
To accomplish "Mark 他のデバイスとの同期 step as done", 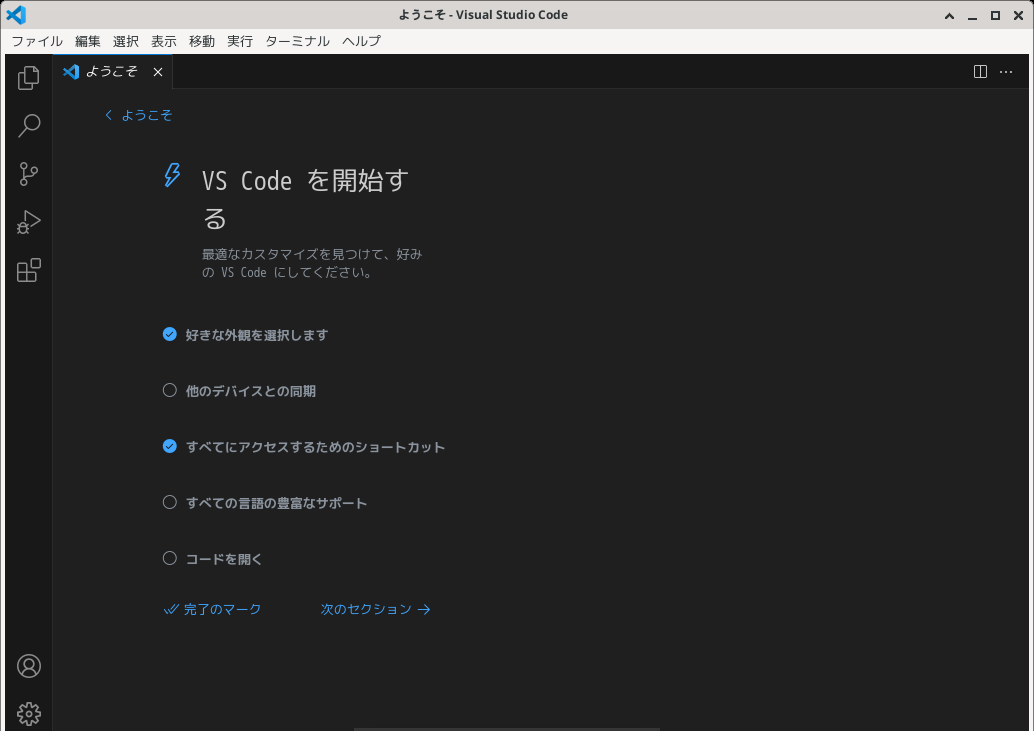I will 169,390.
